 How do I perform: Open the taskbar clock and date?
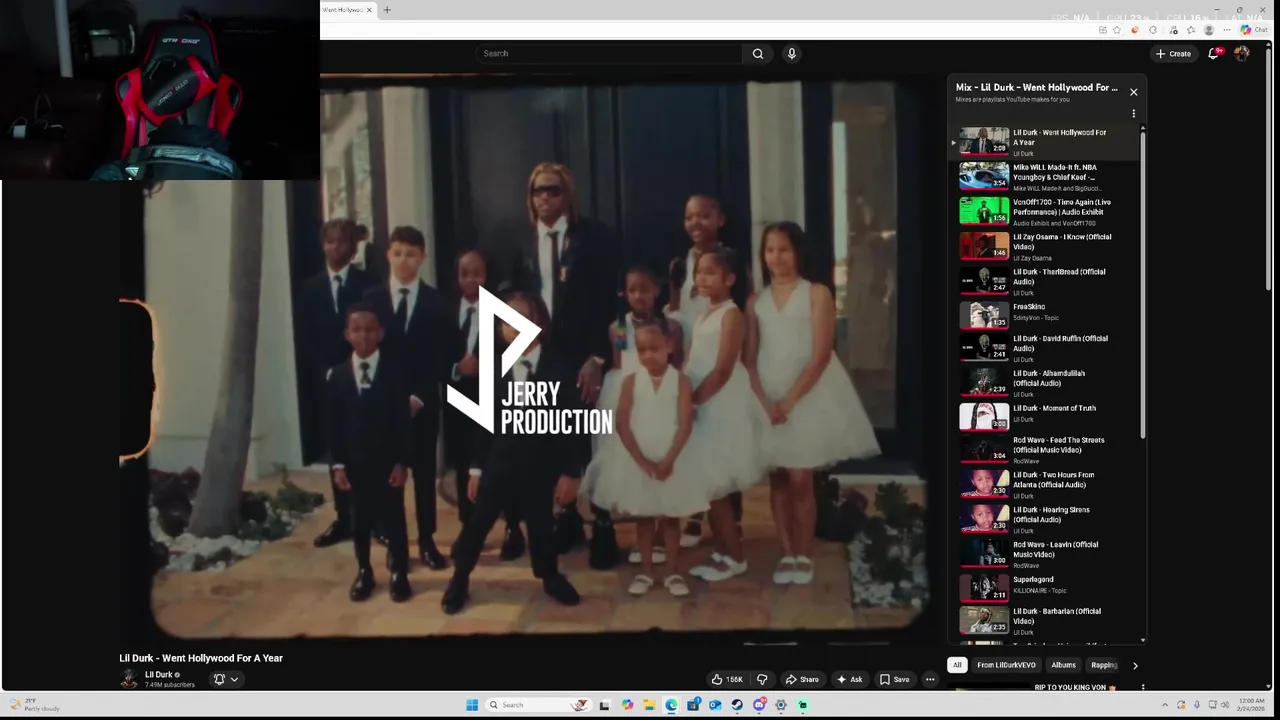(x=1251, y=705)
